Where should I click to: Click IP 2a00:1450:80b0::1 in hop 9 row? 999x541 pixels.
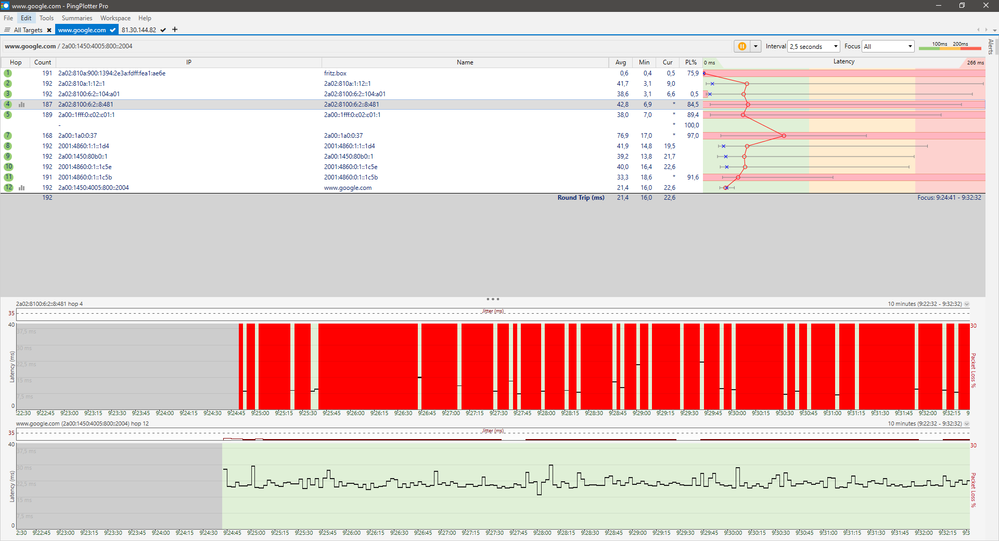coord(83,156)
